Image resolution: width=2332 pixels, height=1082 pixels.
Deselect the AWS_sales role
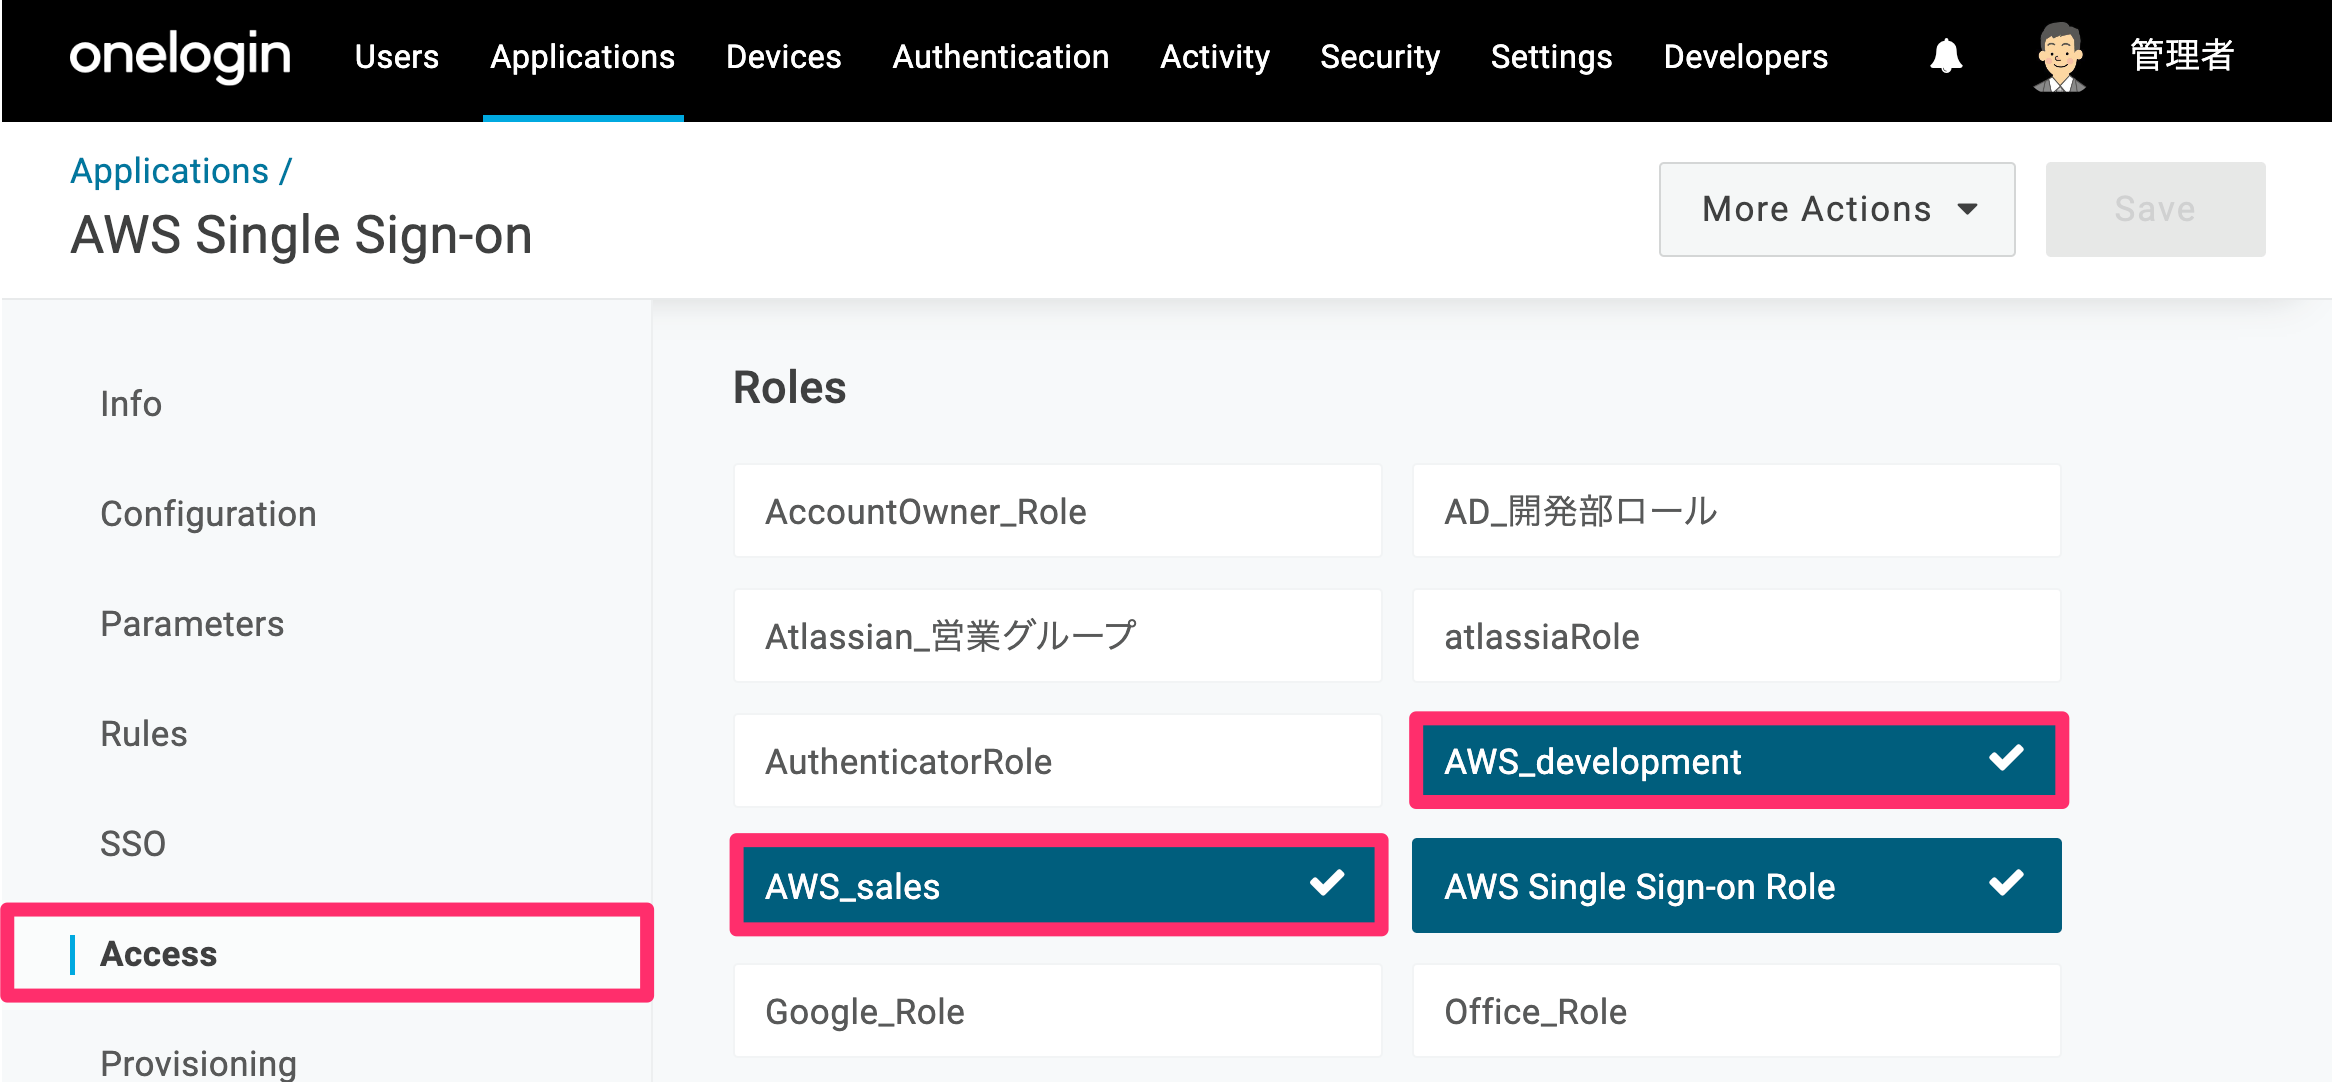pyautogui.click(x=1059, y=886)
